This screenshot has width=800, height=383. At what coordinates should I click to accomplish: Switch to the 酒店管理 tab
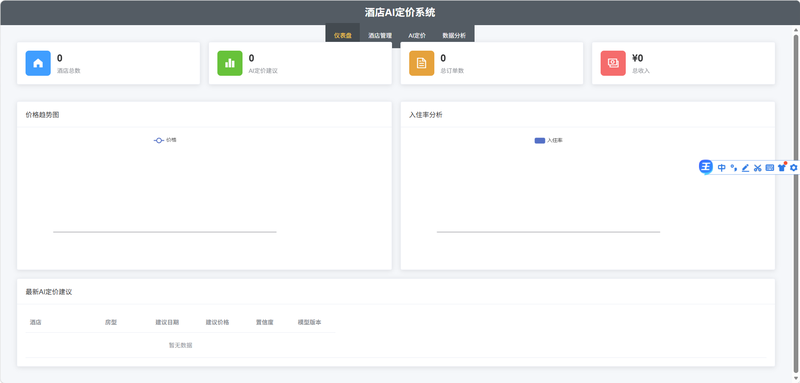380,36
